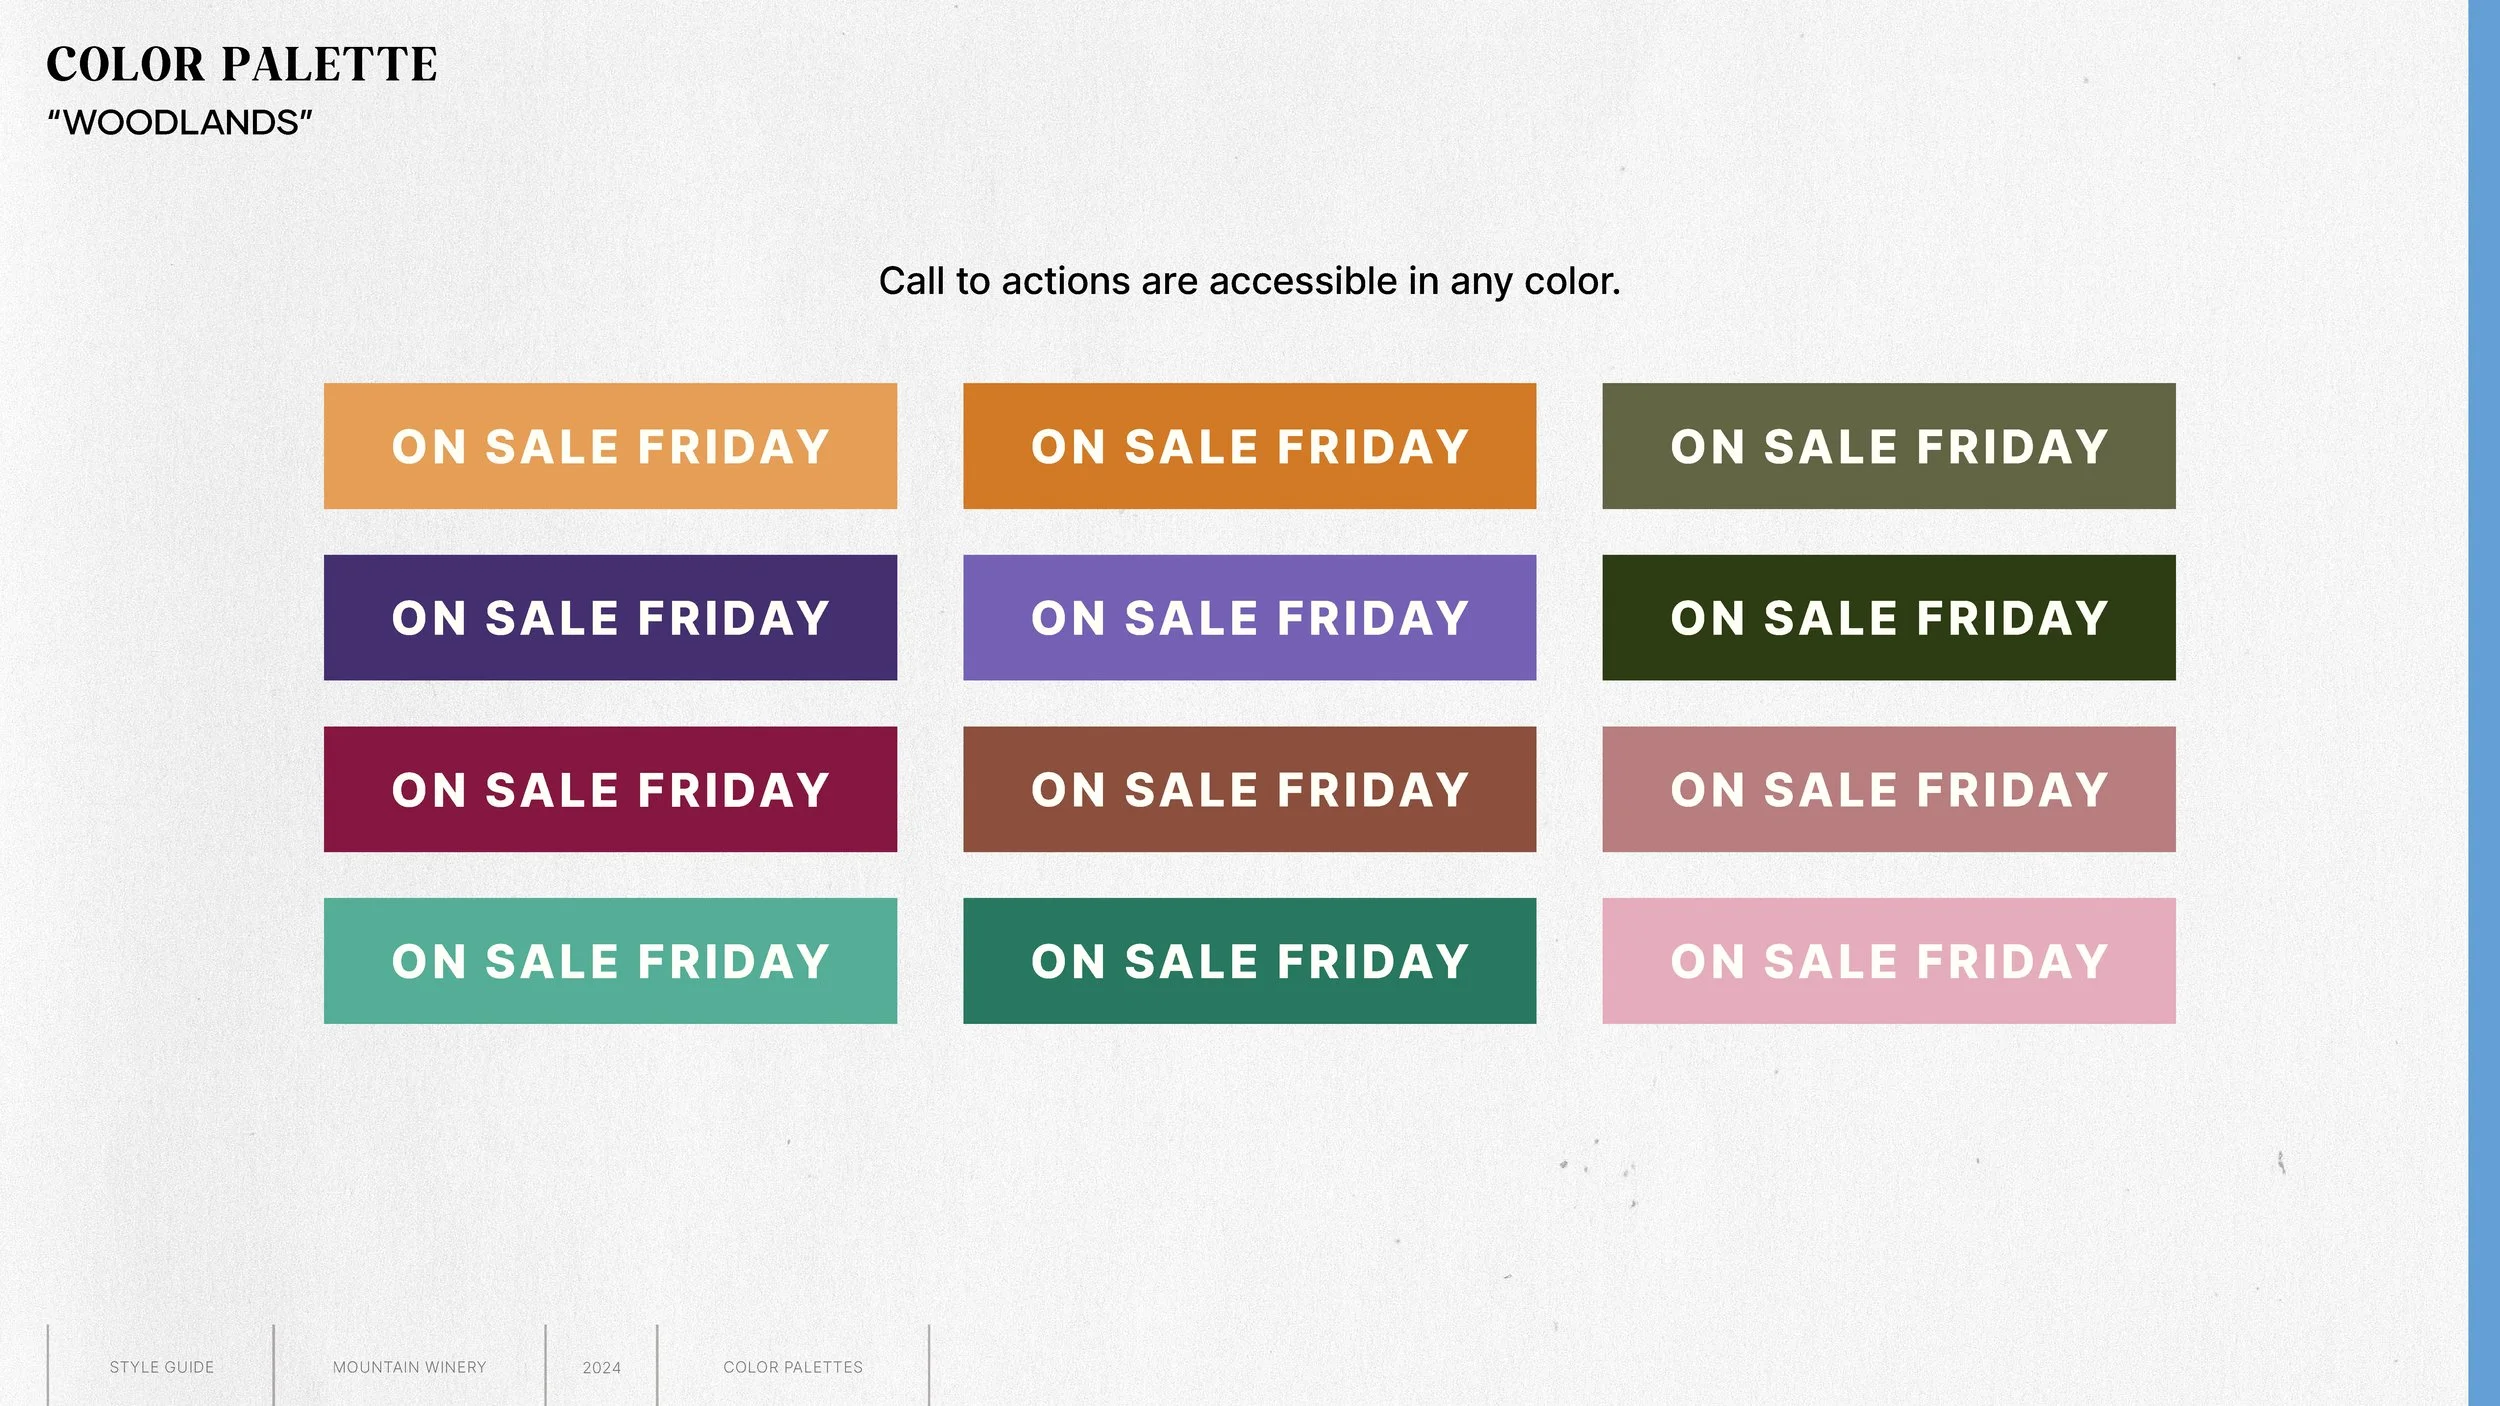This screenshot has width=2500, height=1406.
Task: Click the mint teal ON SALE FRIDAY button
Action: [x=610, y=961]
